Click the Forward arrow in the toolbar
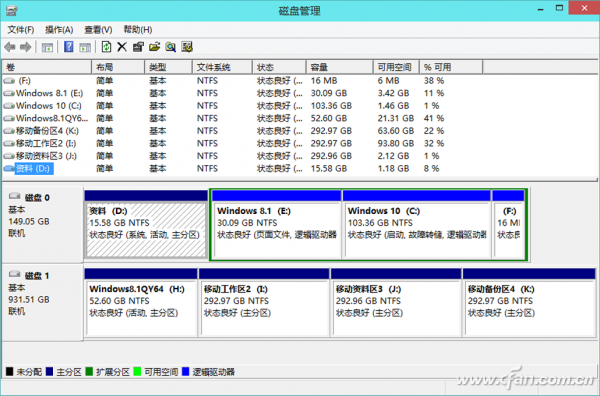 coord(26,47)
